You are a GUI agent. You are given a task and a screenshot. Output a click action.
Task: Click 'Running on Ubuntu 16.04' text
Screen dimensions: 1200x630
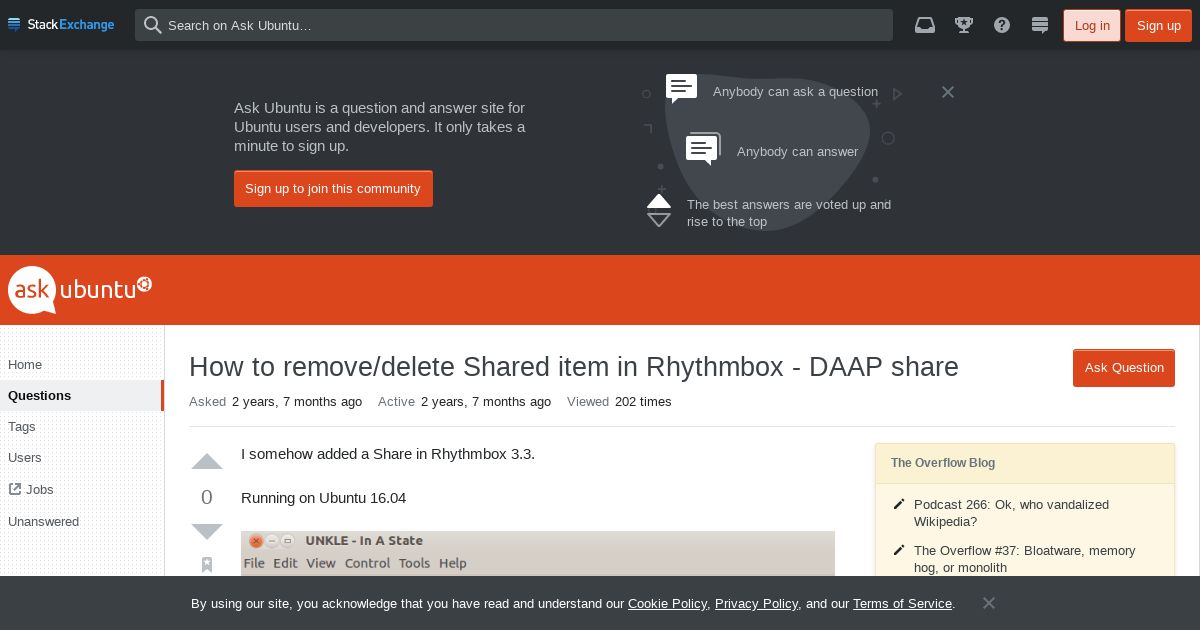point(323,498)
